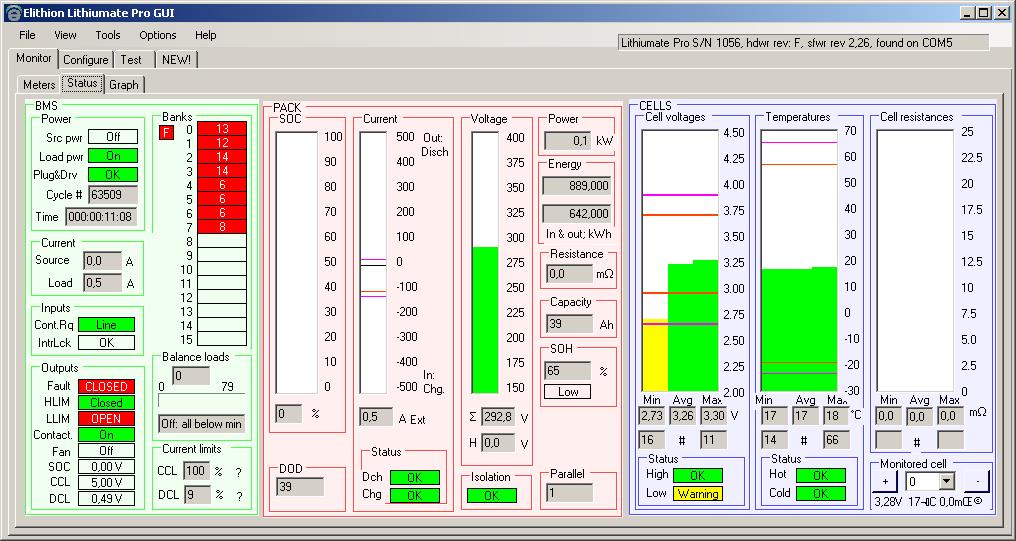Image resolution: width=1016 pixels, height=541 pixels.
Task: Select the Monitor tab
Action: [34, 58]
